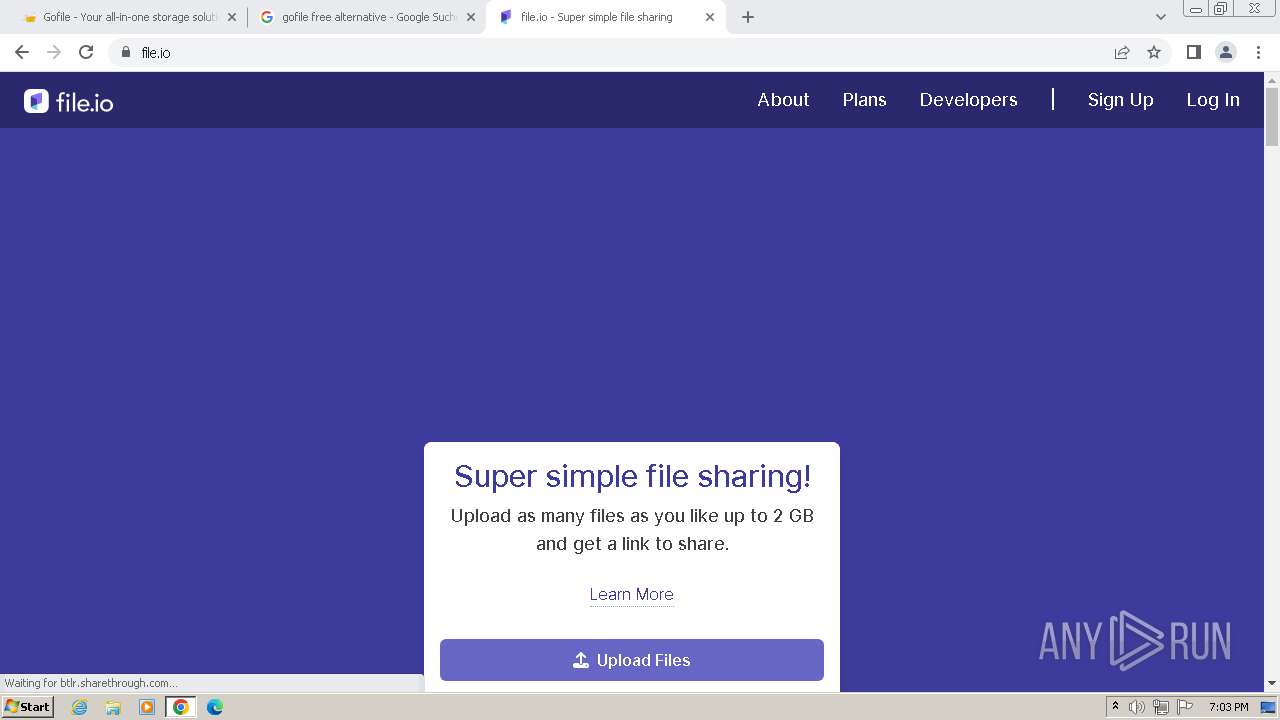Click the browser forward arrow
The height and width of the screenshot is (720, 1280).
coord(54,52)
